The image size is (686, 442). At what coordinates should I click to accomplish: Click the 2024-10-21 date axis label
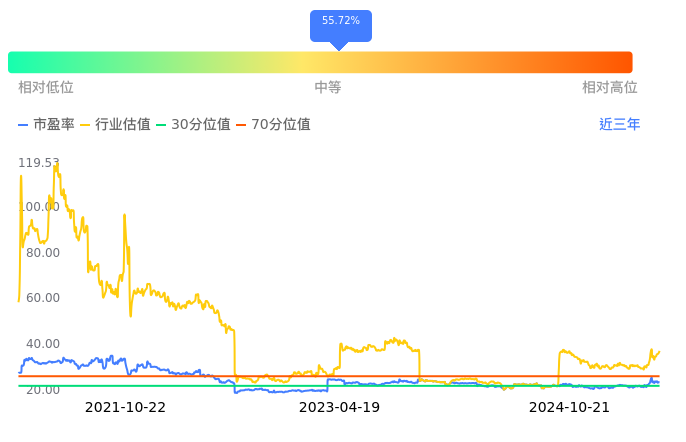coord(569,408)
